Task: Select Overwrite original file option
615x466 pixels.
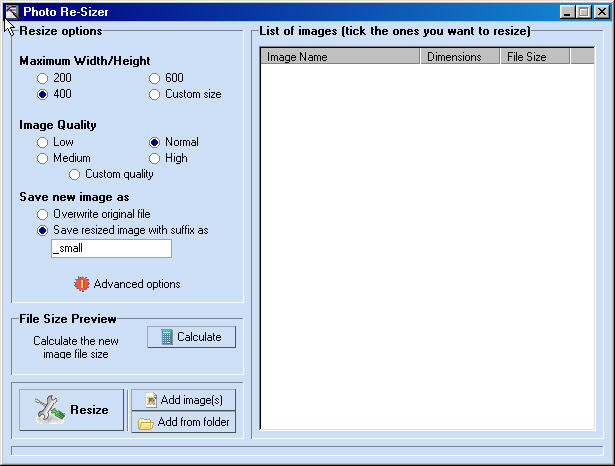Action: (x=43, y=214)
